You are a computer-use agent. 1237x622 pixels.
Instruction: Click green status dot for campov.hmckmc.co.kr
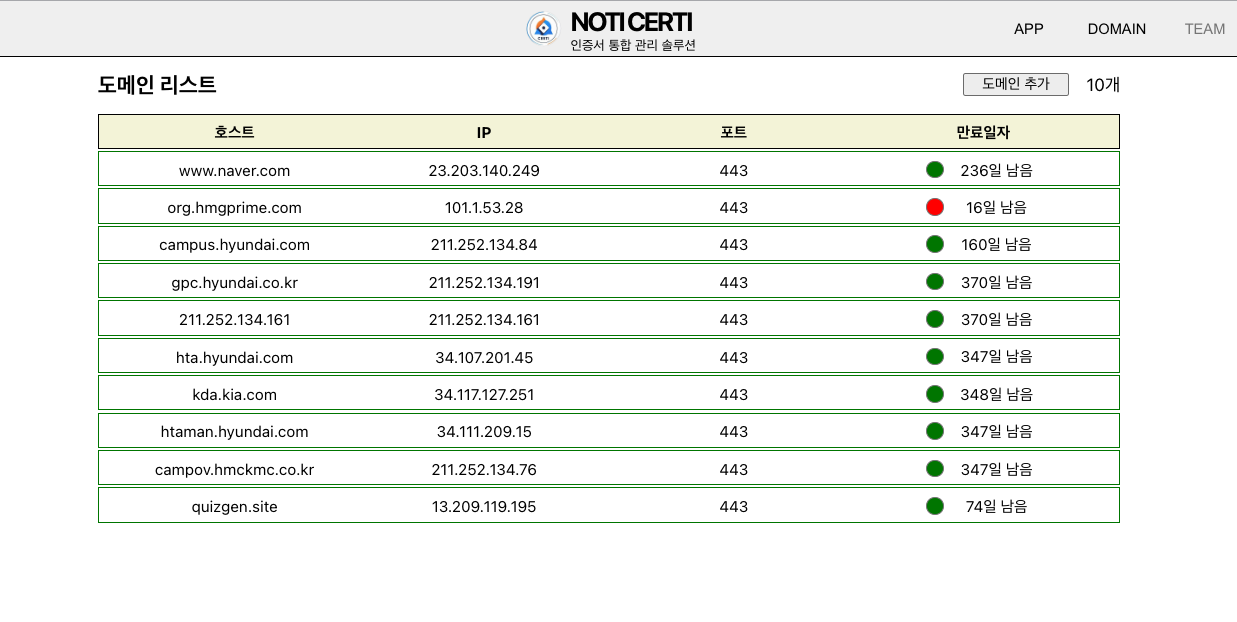tap(935, 467)
